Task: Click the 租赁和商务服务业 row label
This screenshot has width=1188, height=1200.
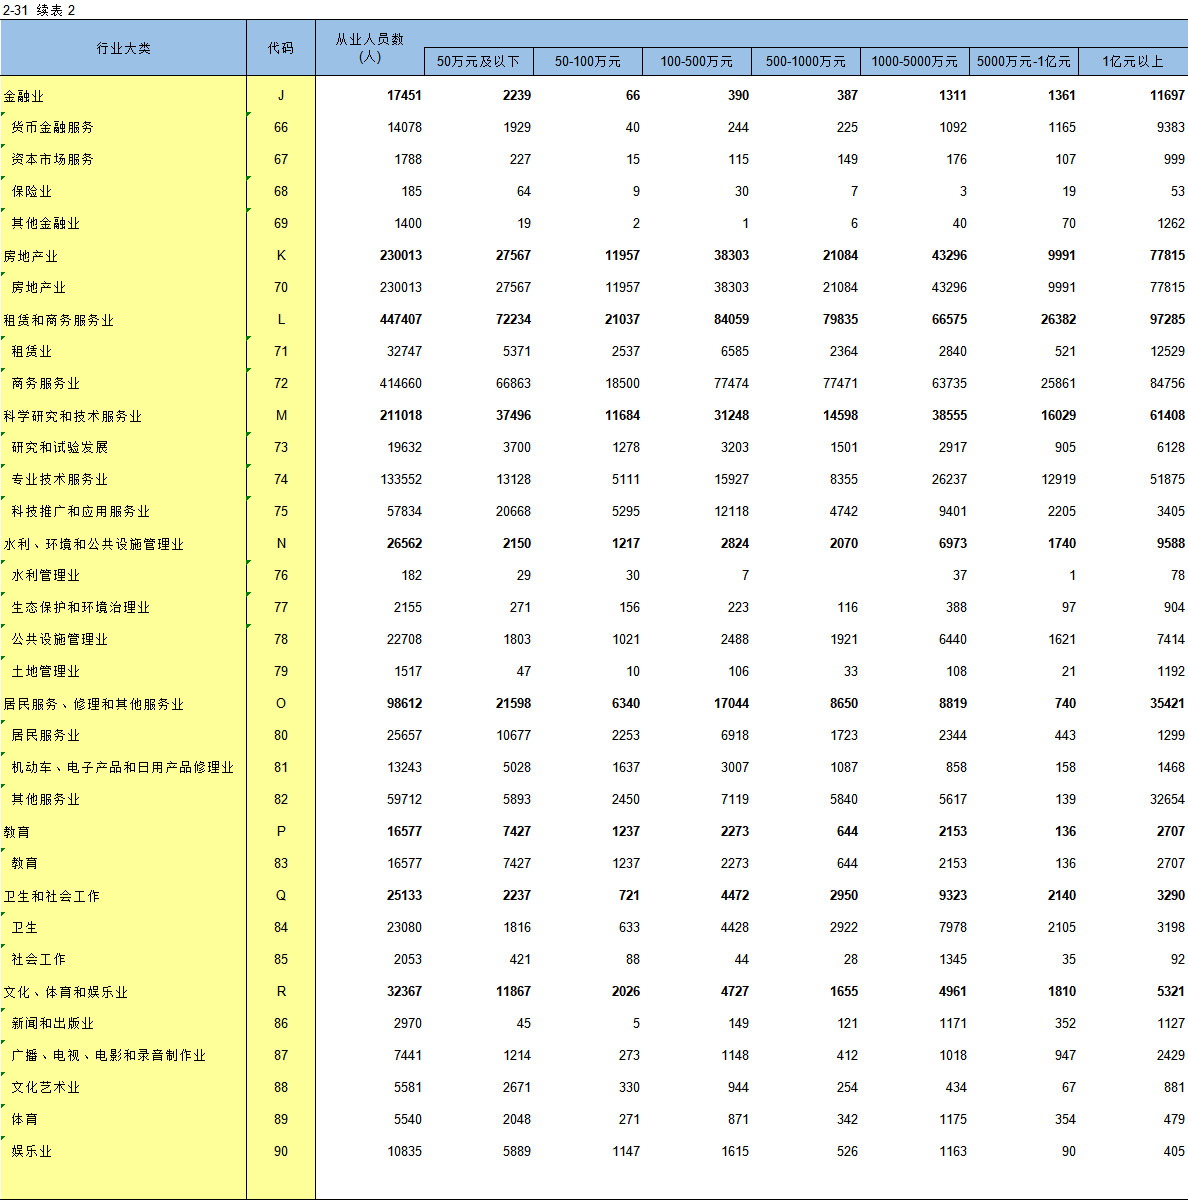Action: click(59, 320)
